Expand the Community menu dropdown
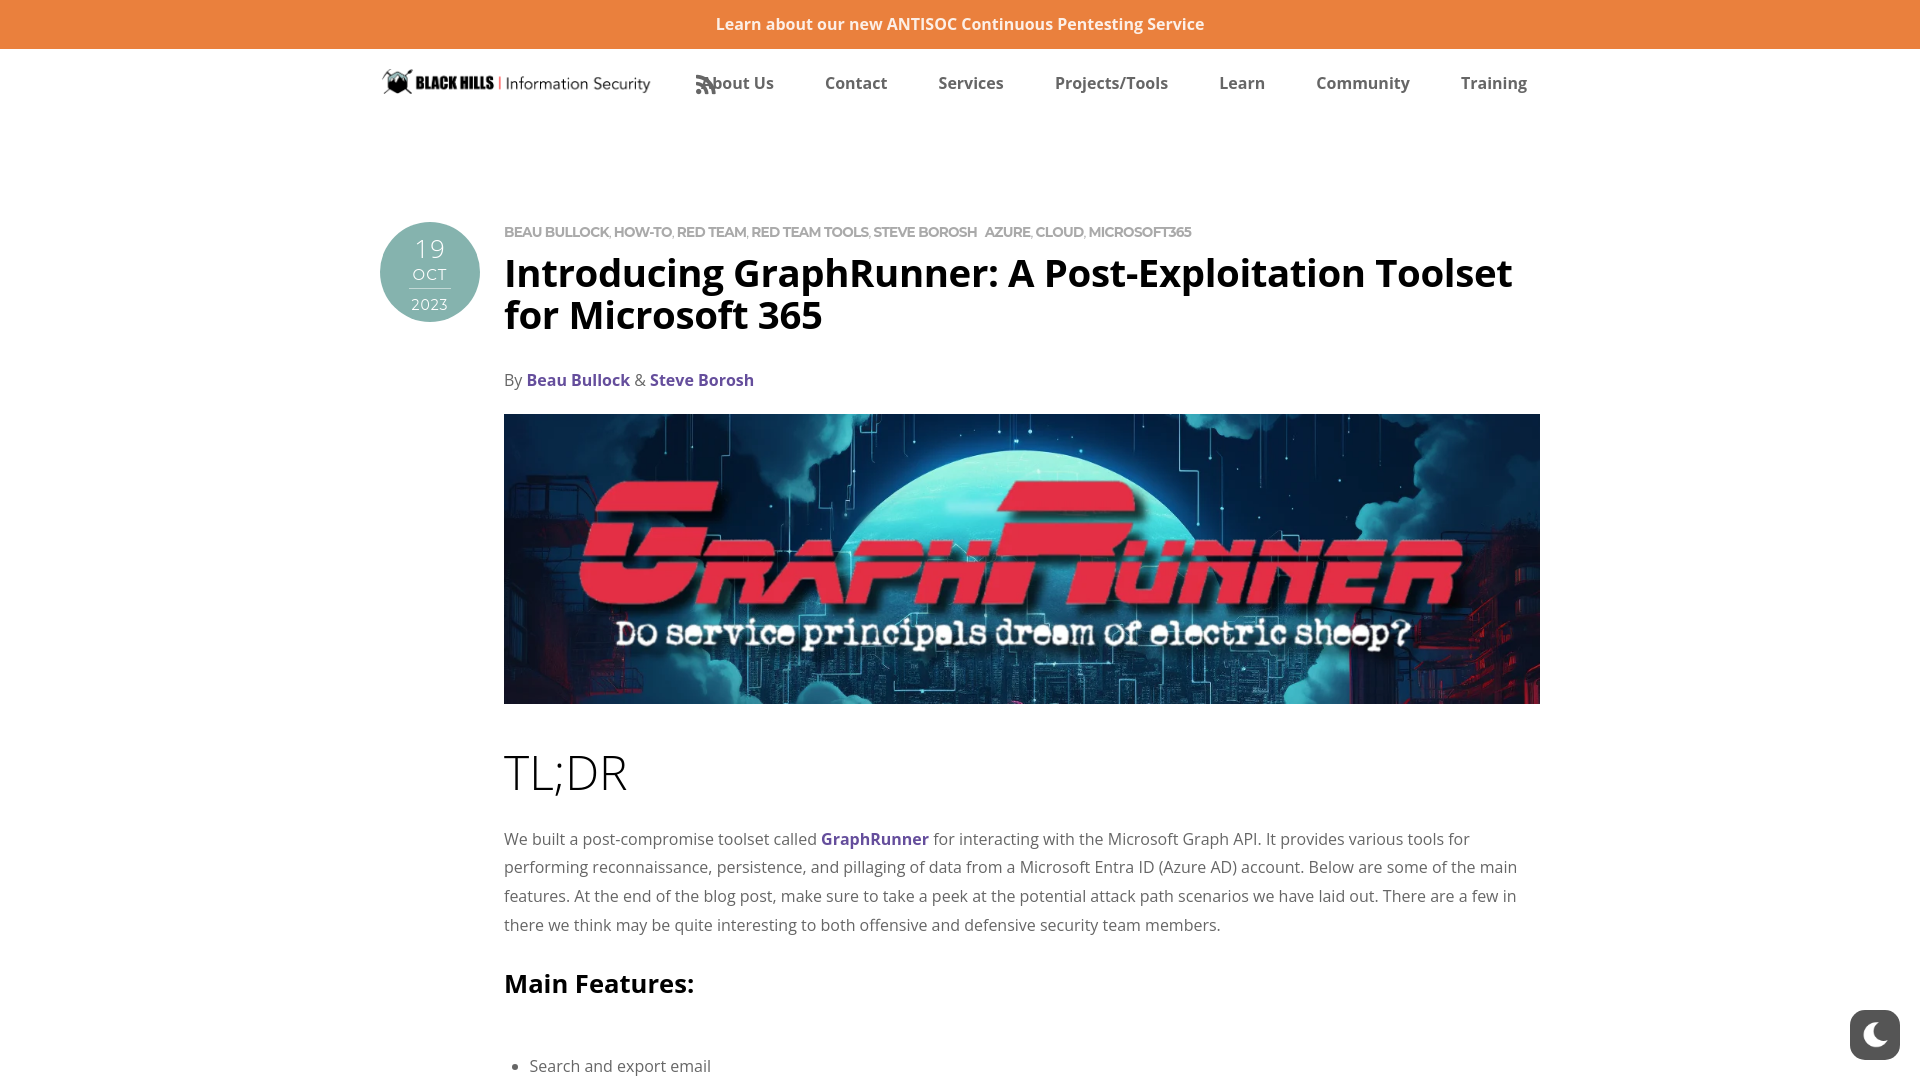1920x1080 pixels. (x=1362, y=82)
